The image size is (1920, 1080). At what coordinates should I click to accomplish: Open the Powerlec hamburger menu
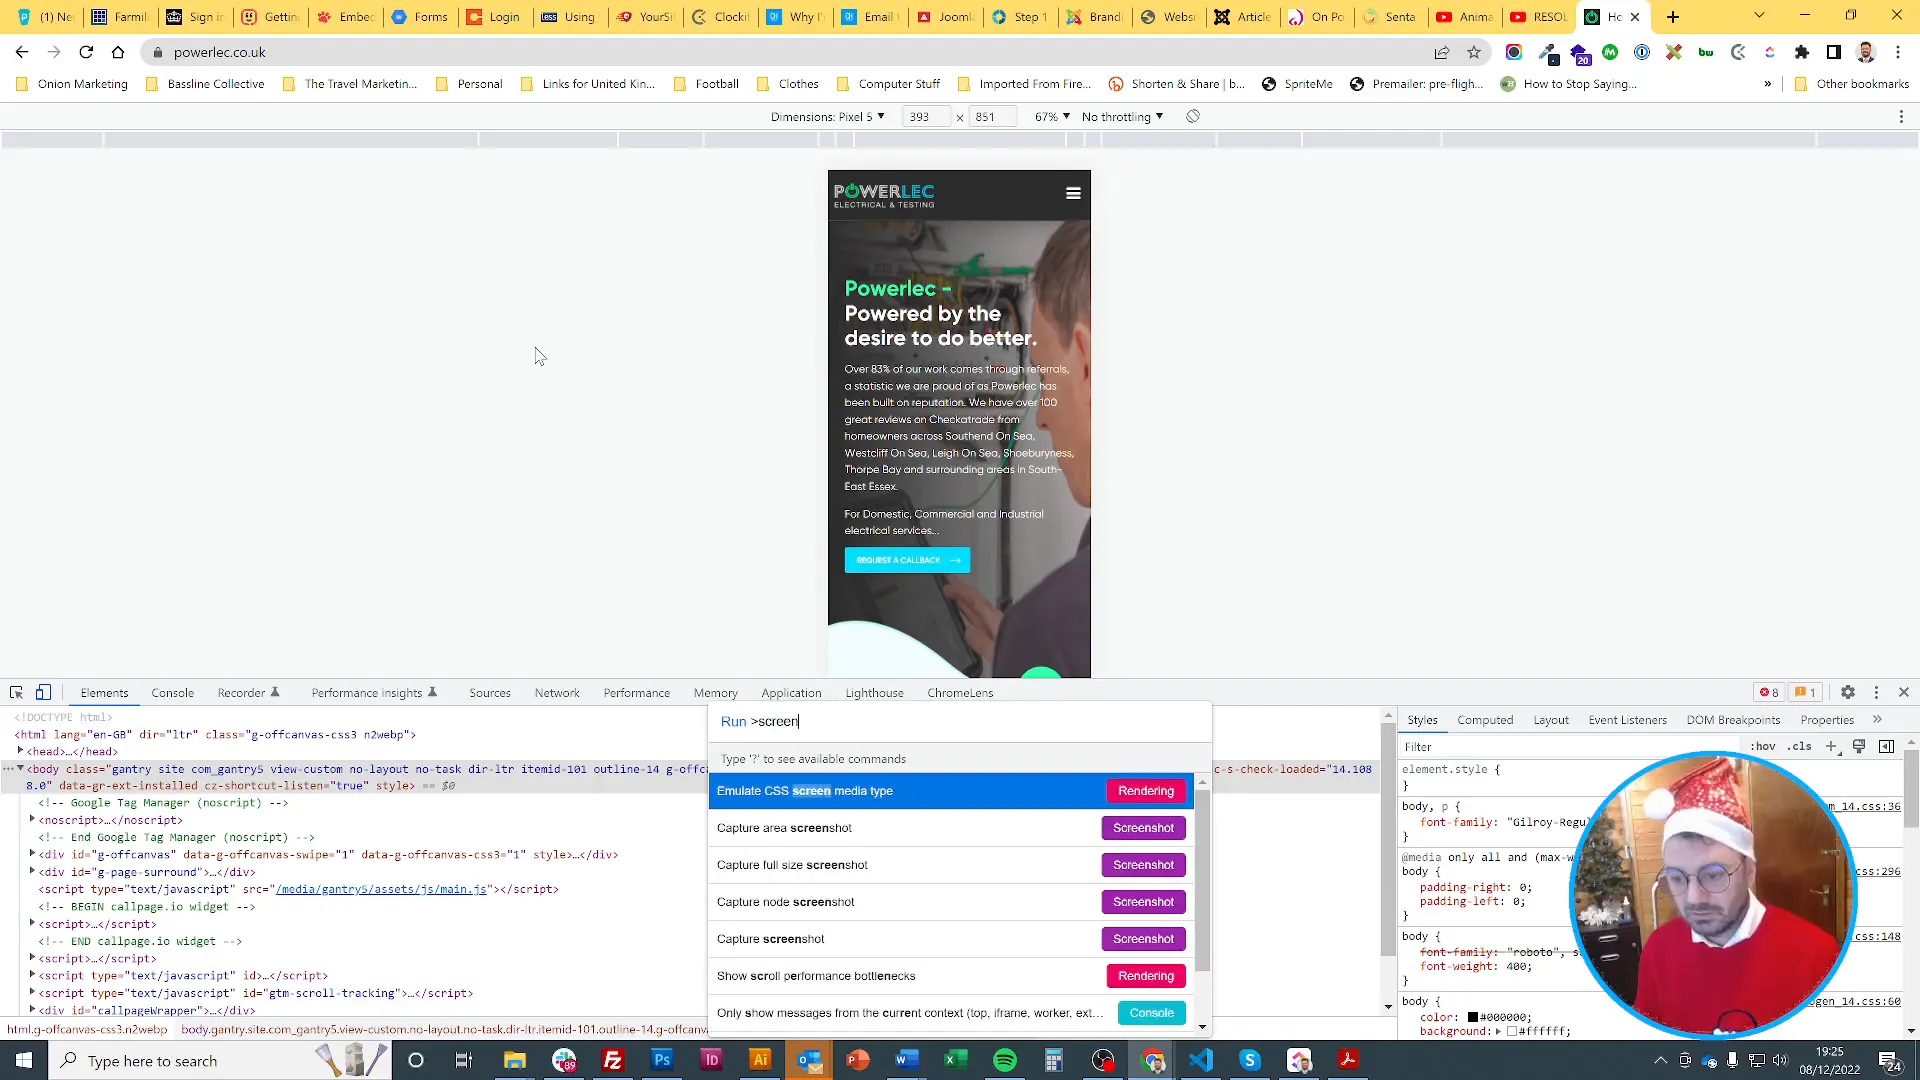(x=1073, y=193)
